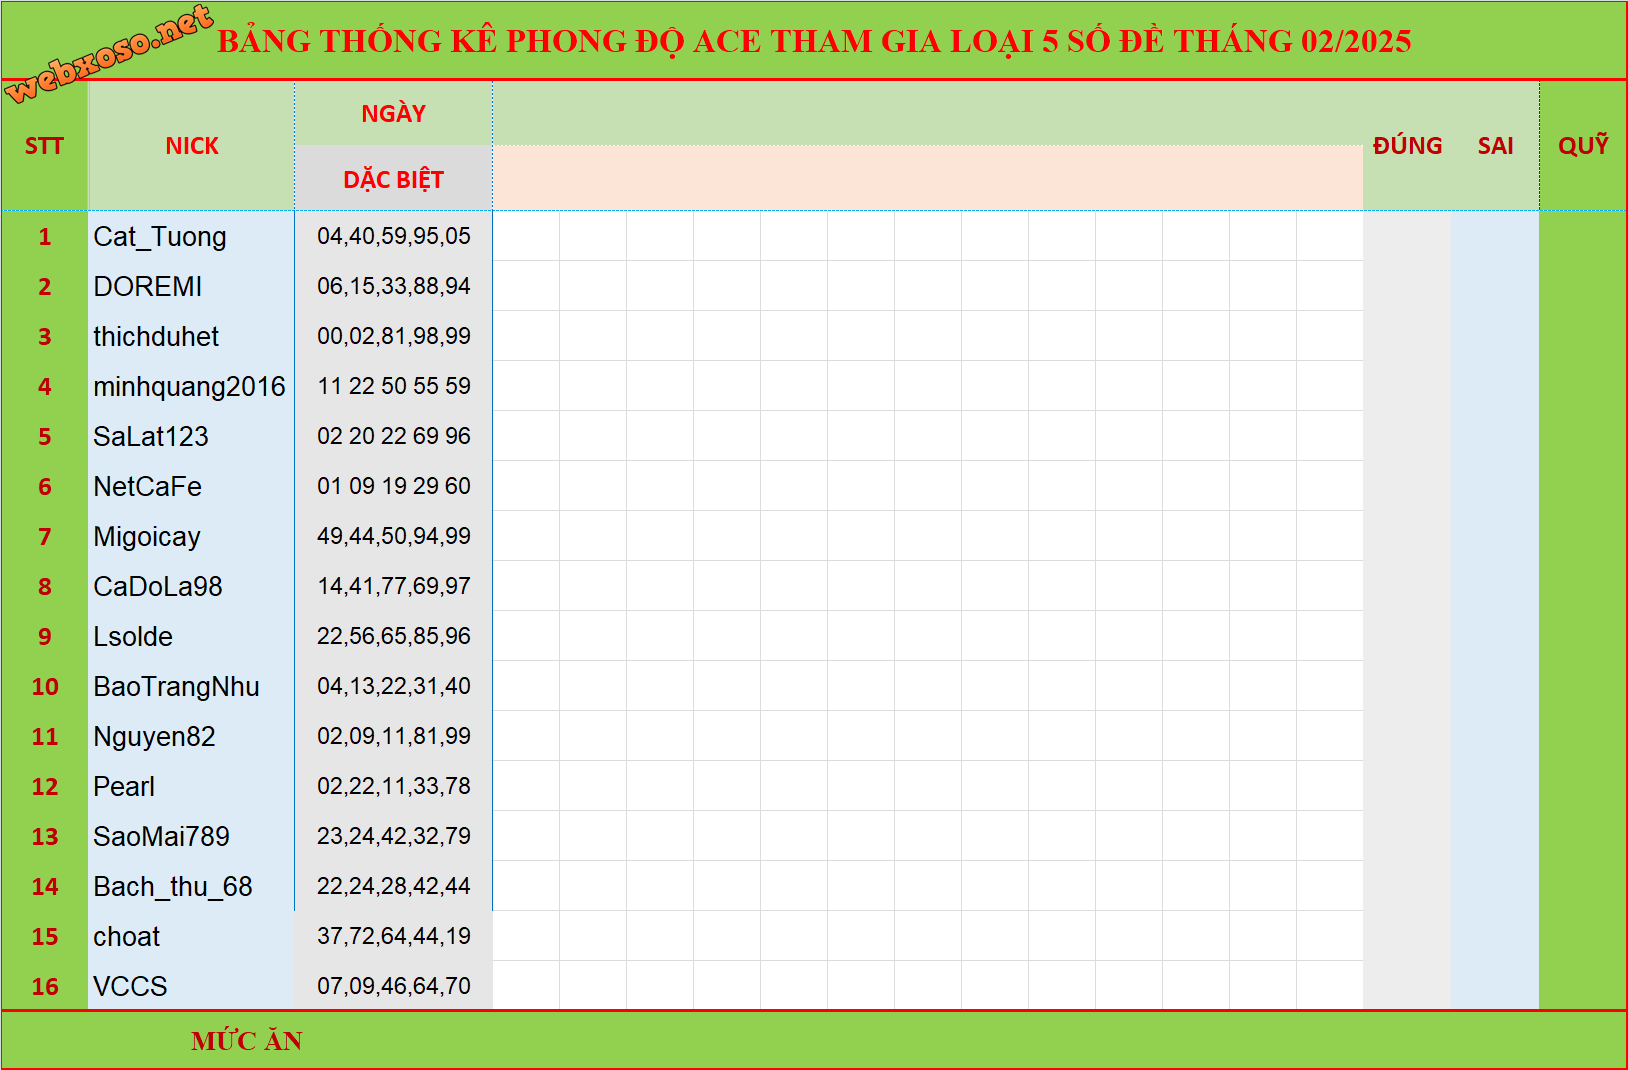The image size is (1628, 1070).
Task: Click numbers cell 02 20 22 69 96
Action: coord(393,436)
